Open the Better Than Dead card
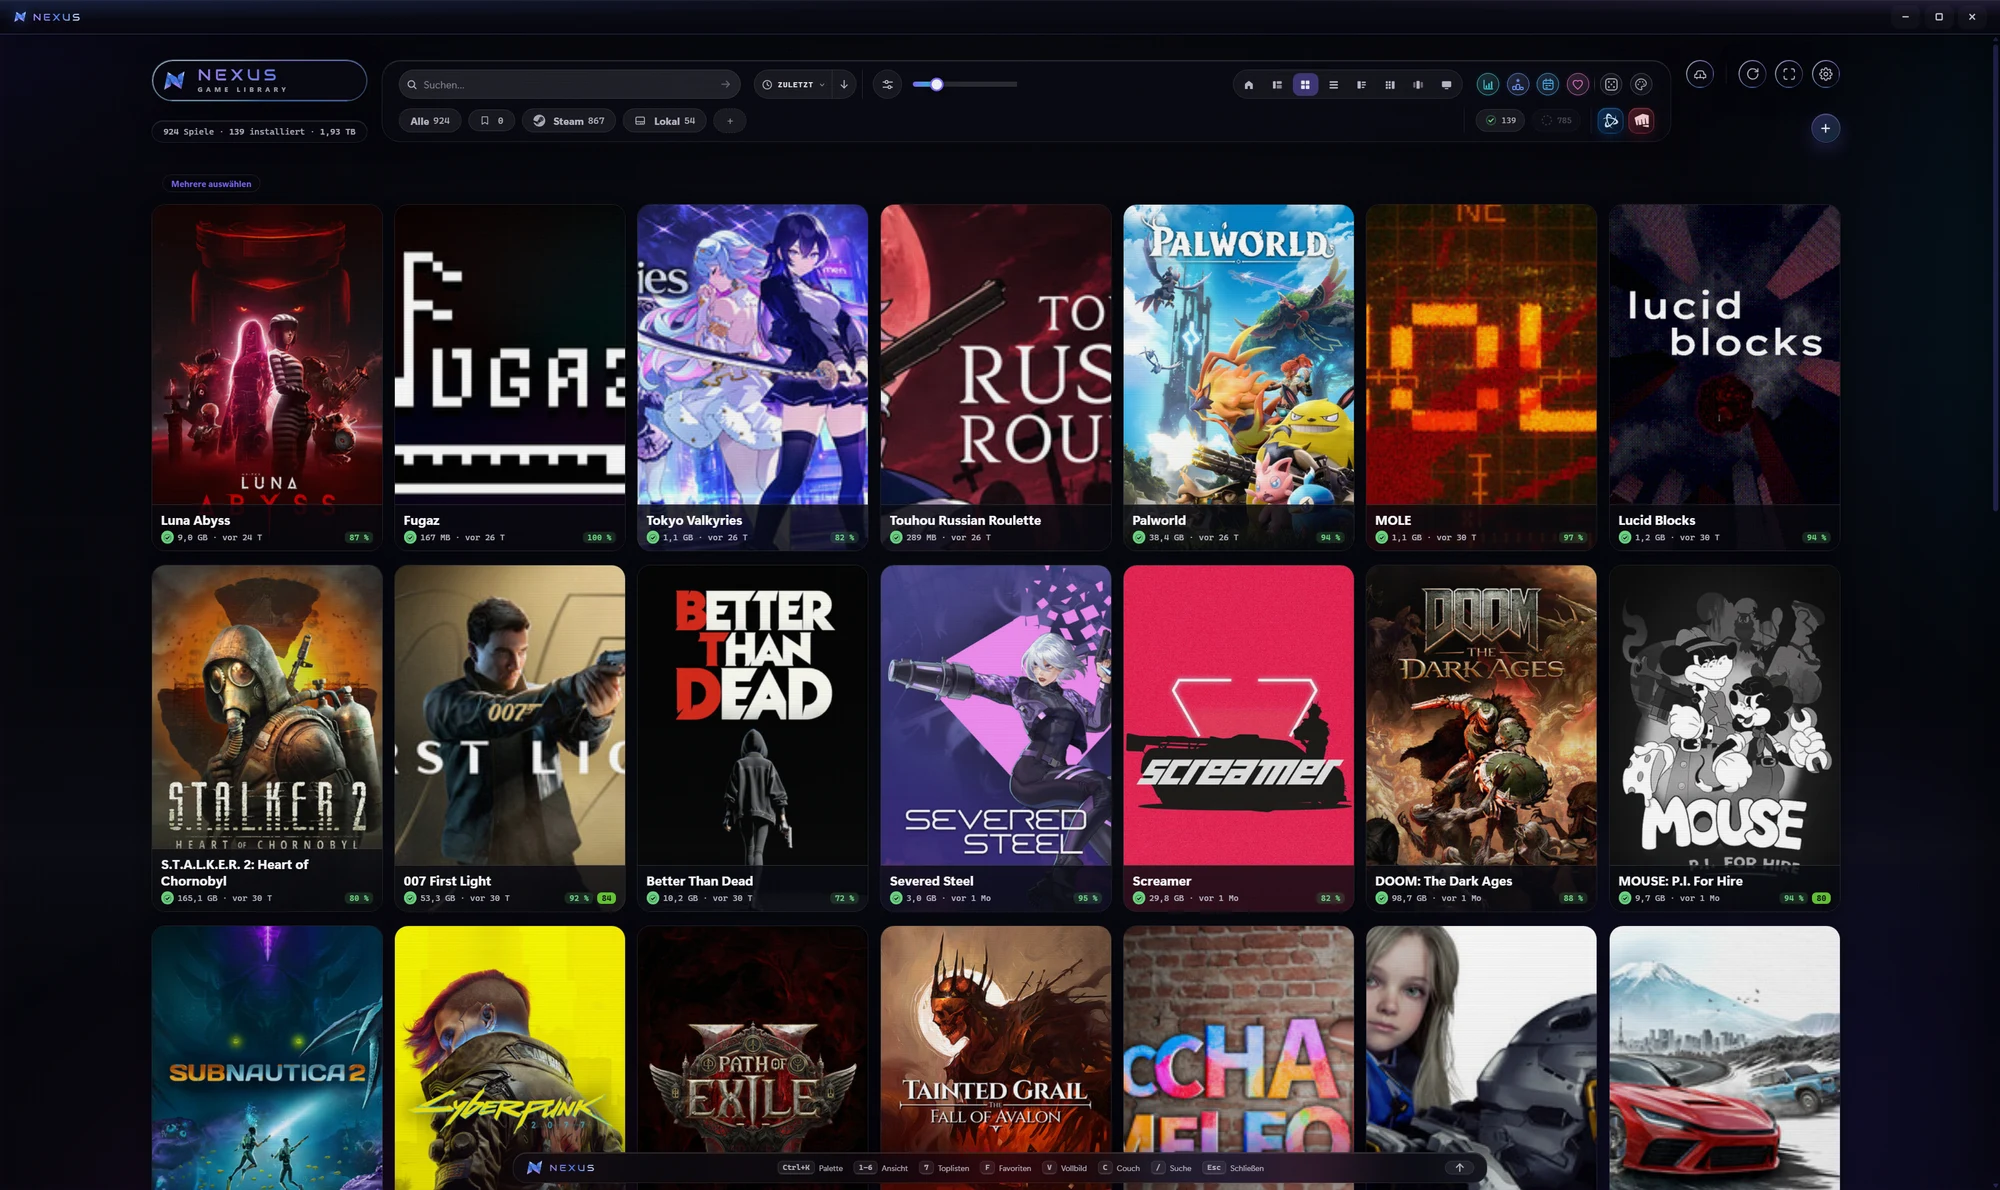The image size is (2000, 1190). point(753,738)
